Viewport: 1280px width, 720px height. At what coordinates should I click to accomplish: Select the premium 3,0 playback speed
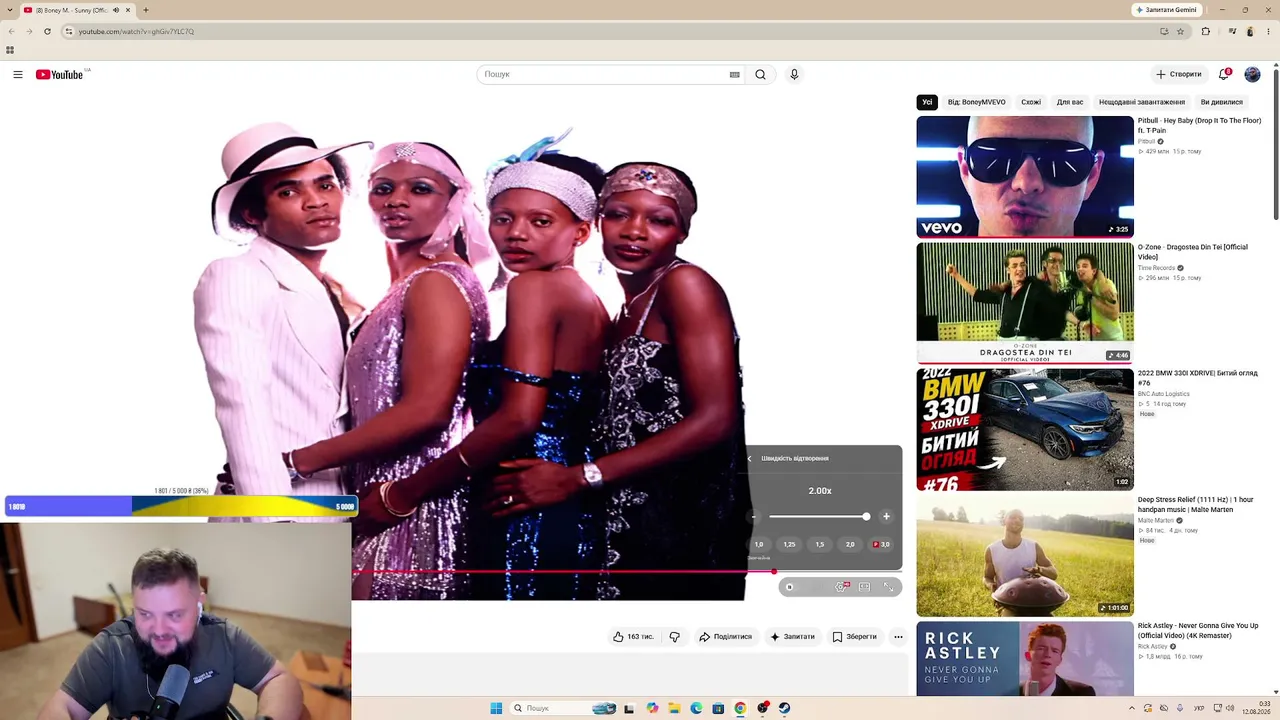(x=881, y=544)
